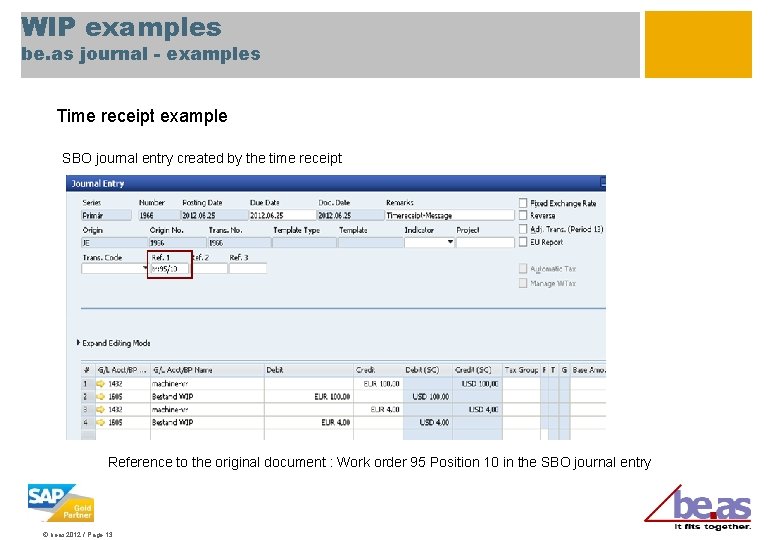Click the Credit (SC) column header

tap(478, 370)
